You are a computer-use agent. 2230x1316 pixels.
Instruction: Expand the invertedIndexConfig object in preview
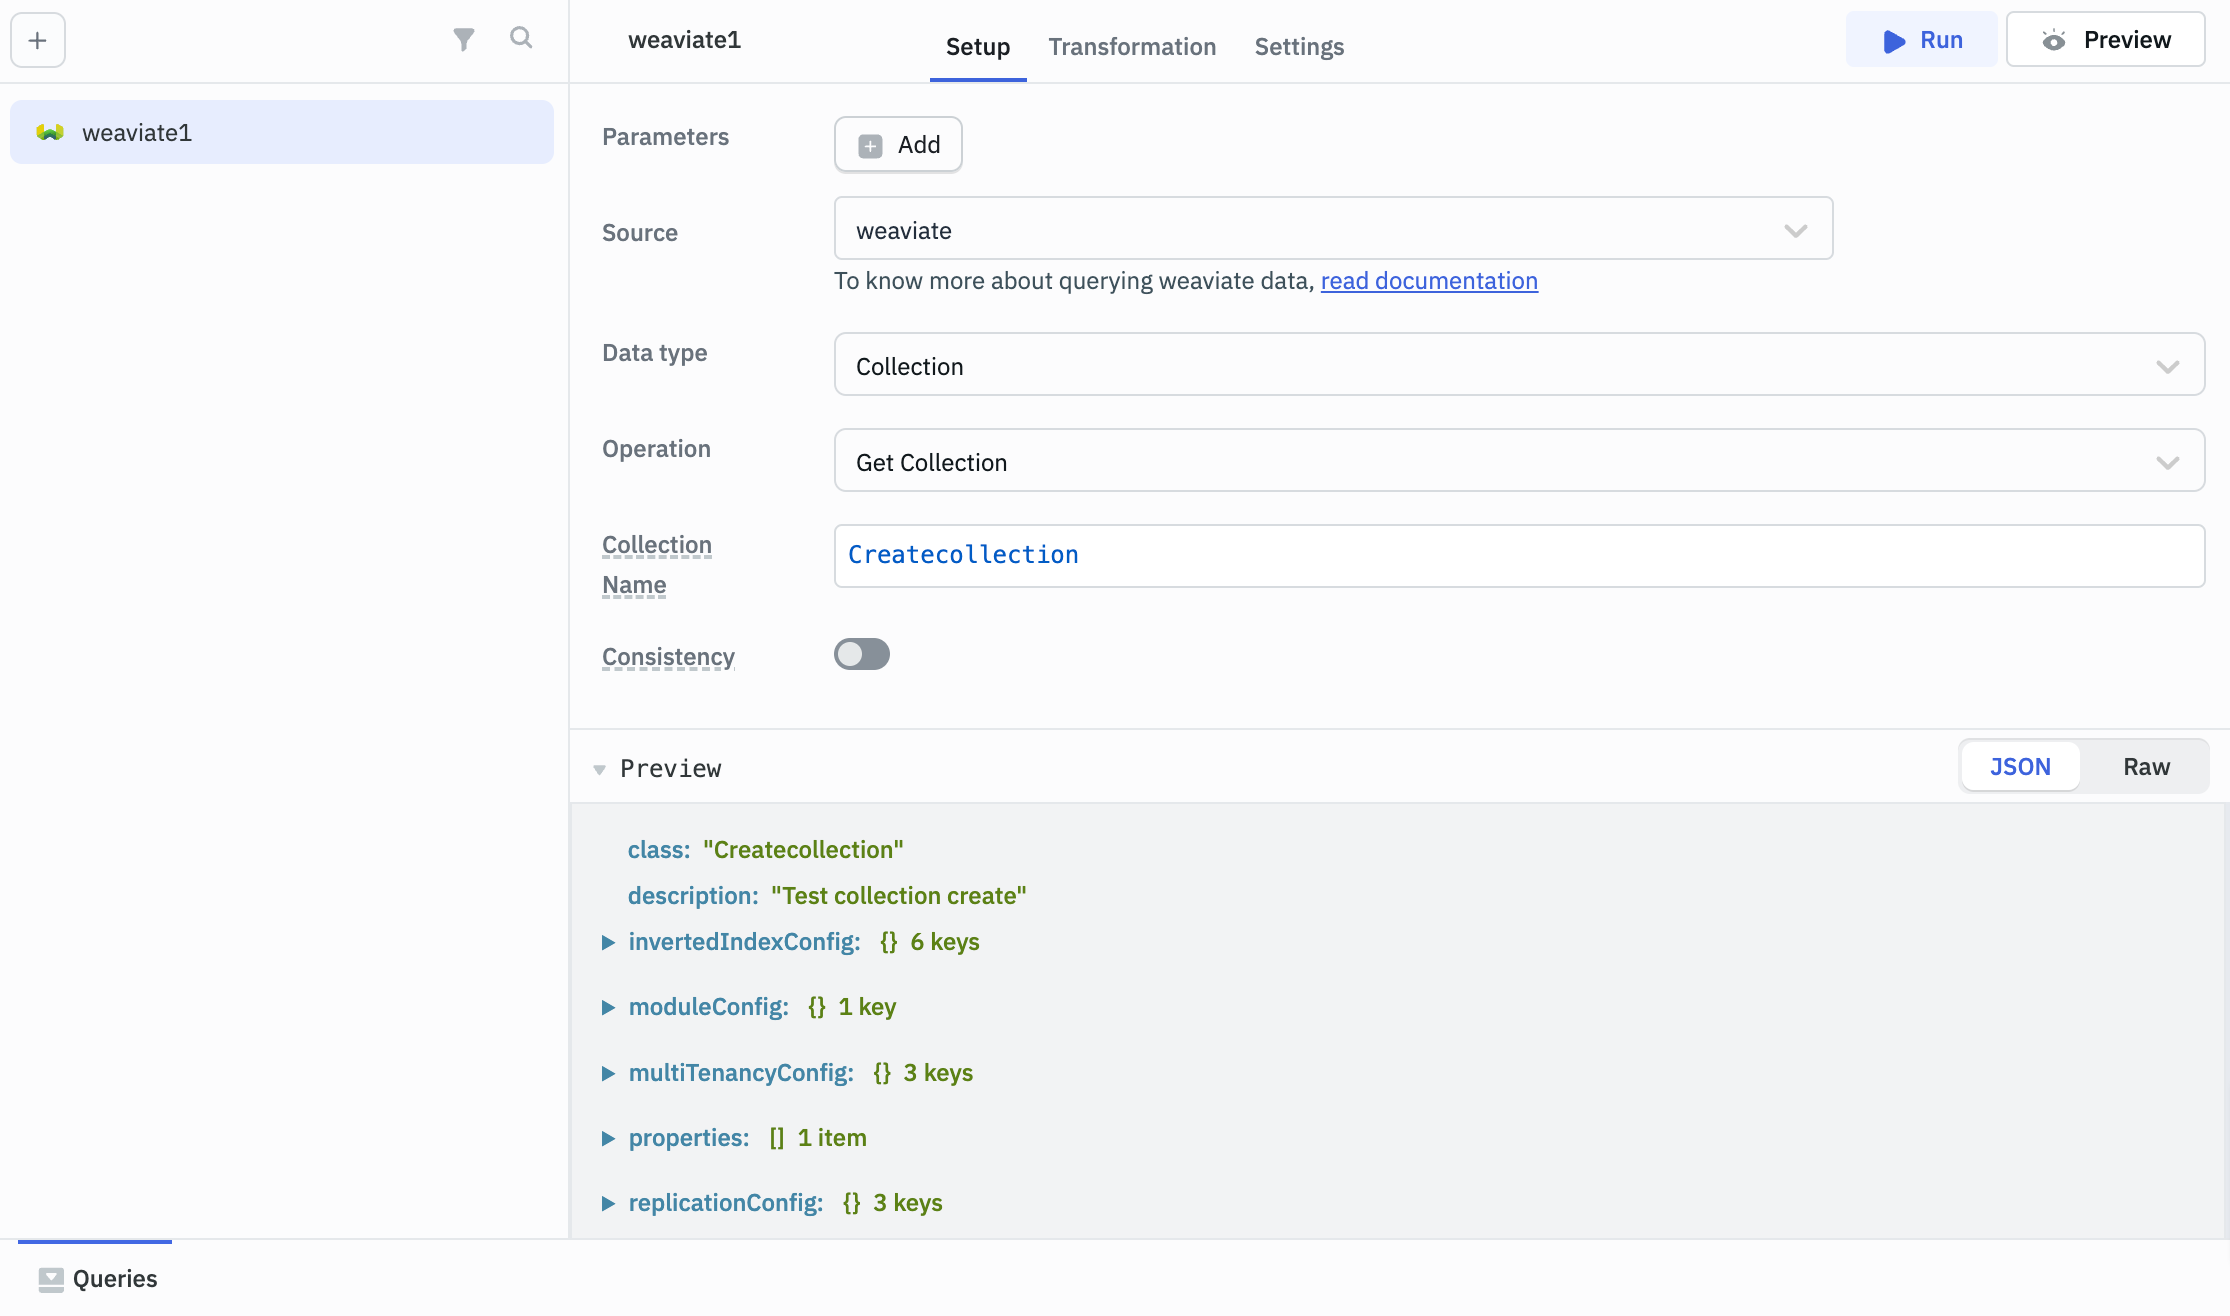pos(609,941)
